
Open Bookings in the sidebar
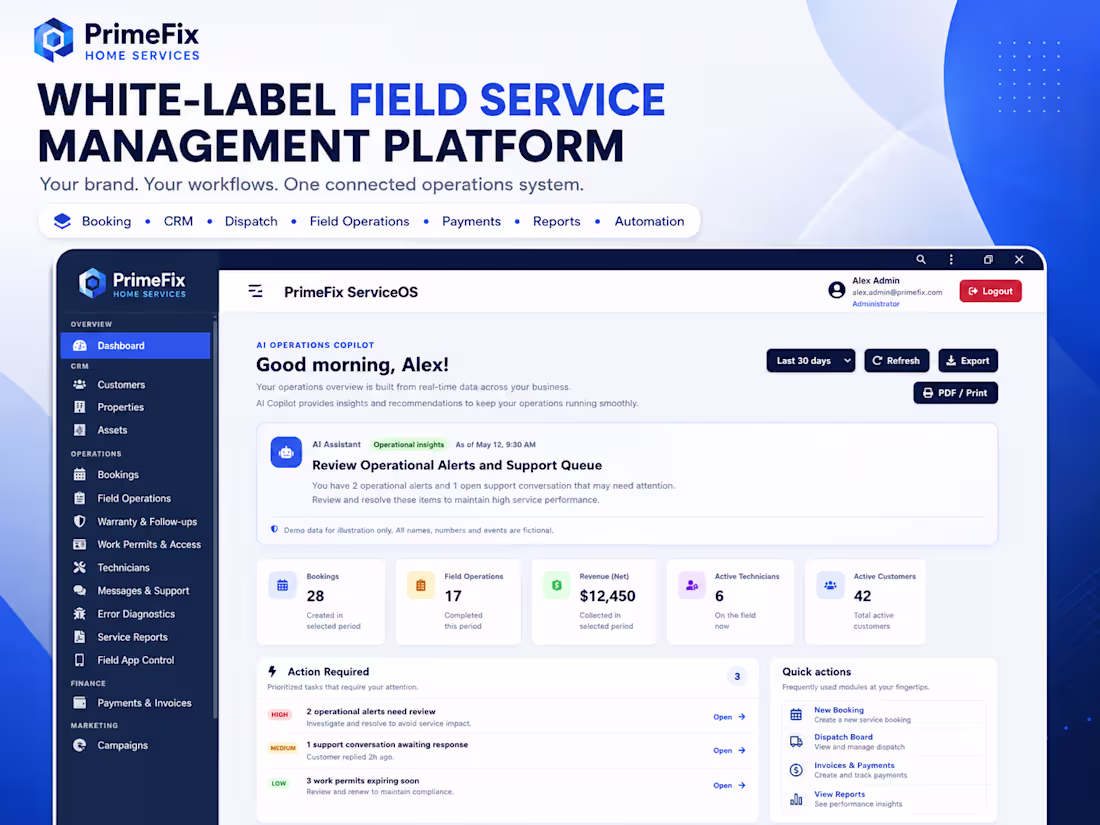(135, 475)
